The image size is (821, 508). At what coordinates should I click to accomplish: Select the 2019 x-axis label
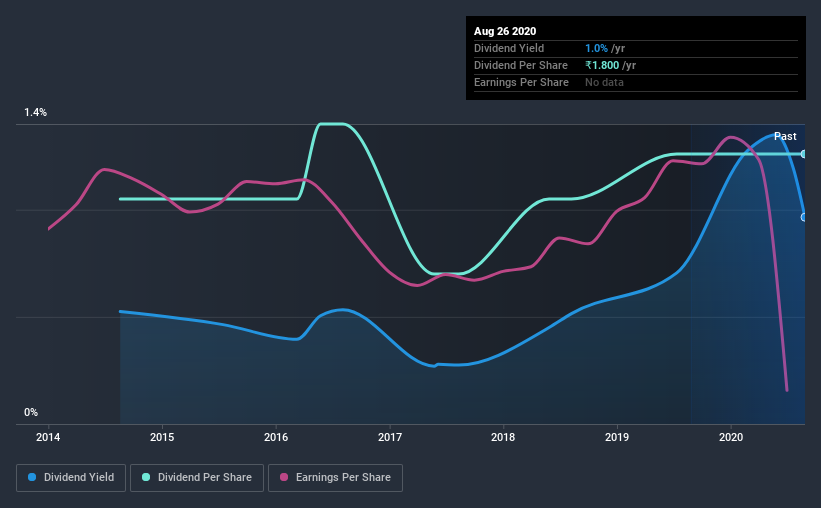point(617,437)
